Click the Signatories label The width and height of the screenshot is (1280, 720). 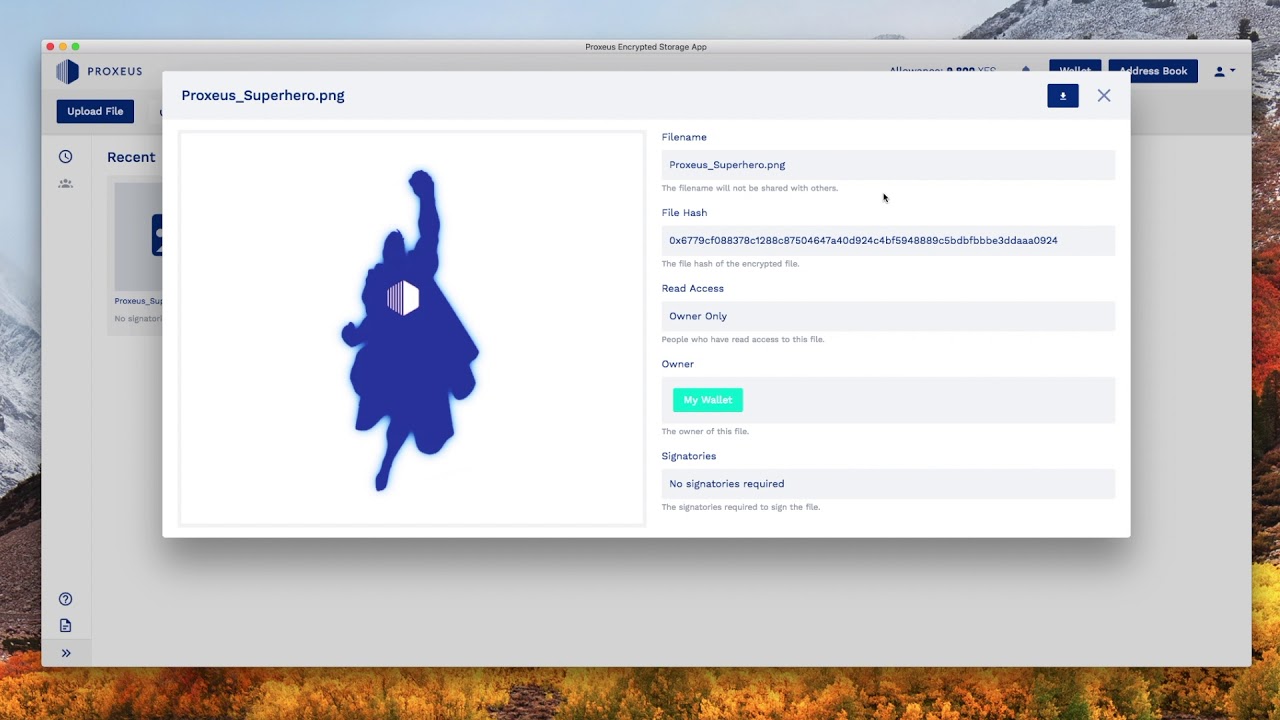point(689,456)
